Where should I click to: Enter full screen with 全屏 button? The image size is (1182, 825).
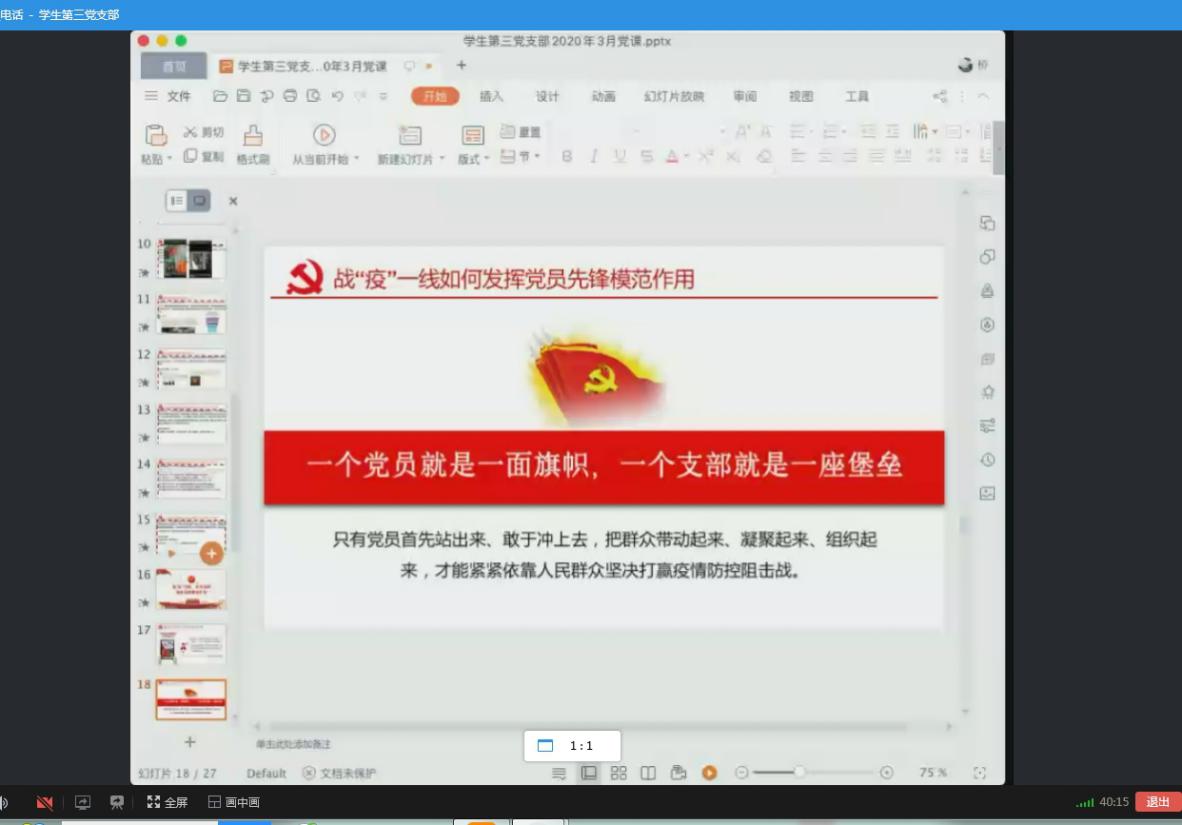pos(167,802)
